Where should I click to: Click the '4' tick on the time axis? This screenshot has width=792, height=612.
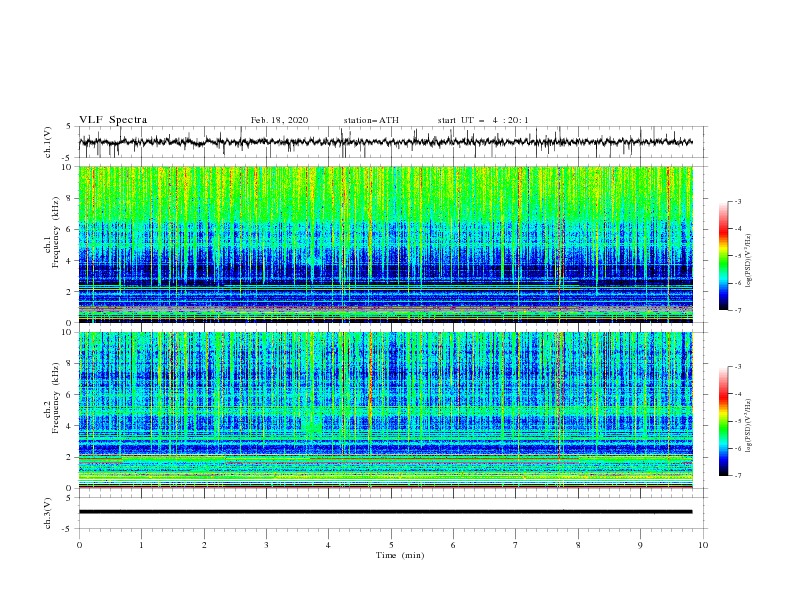point(328,545)
